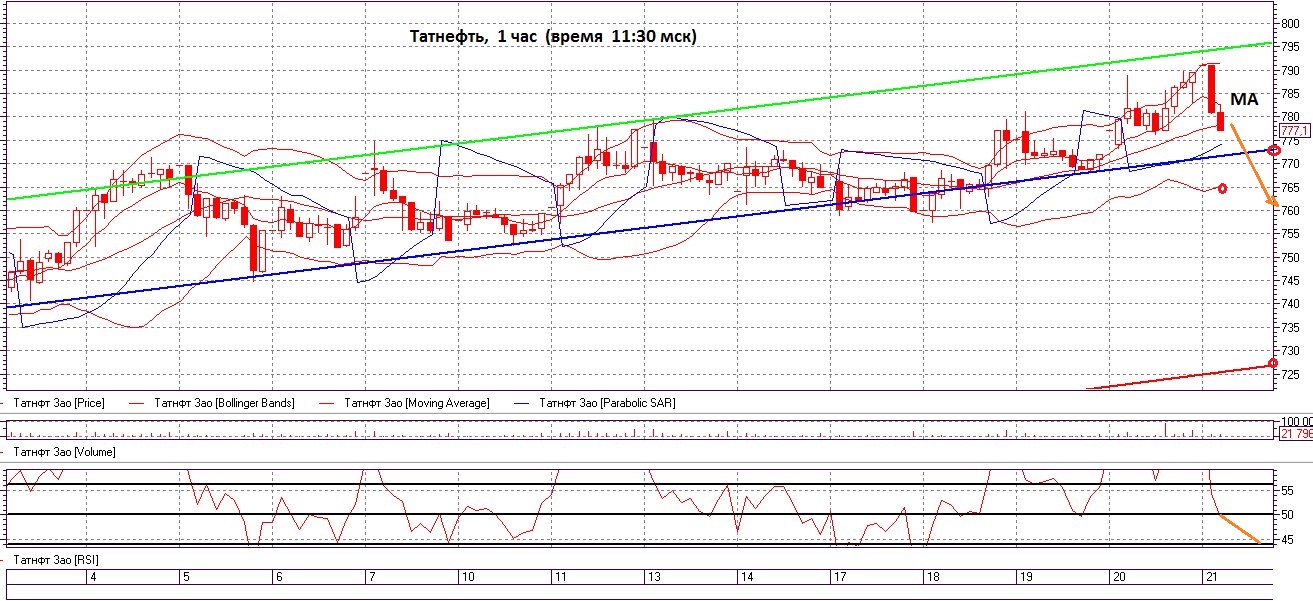Select date 7 on the time axis
1313x601 pixels.
pos(372,577)
